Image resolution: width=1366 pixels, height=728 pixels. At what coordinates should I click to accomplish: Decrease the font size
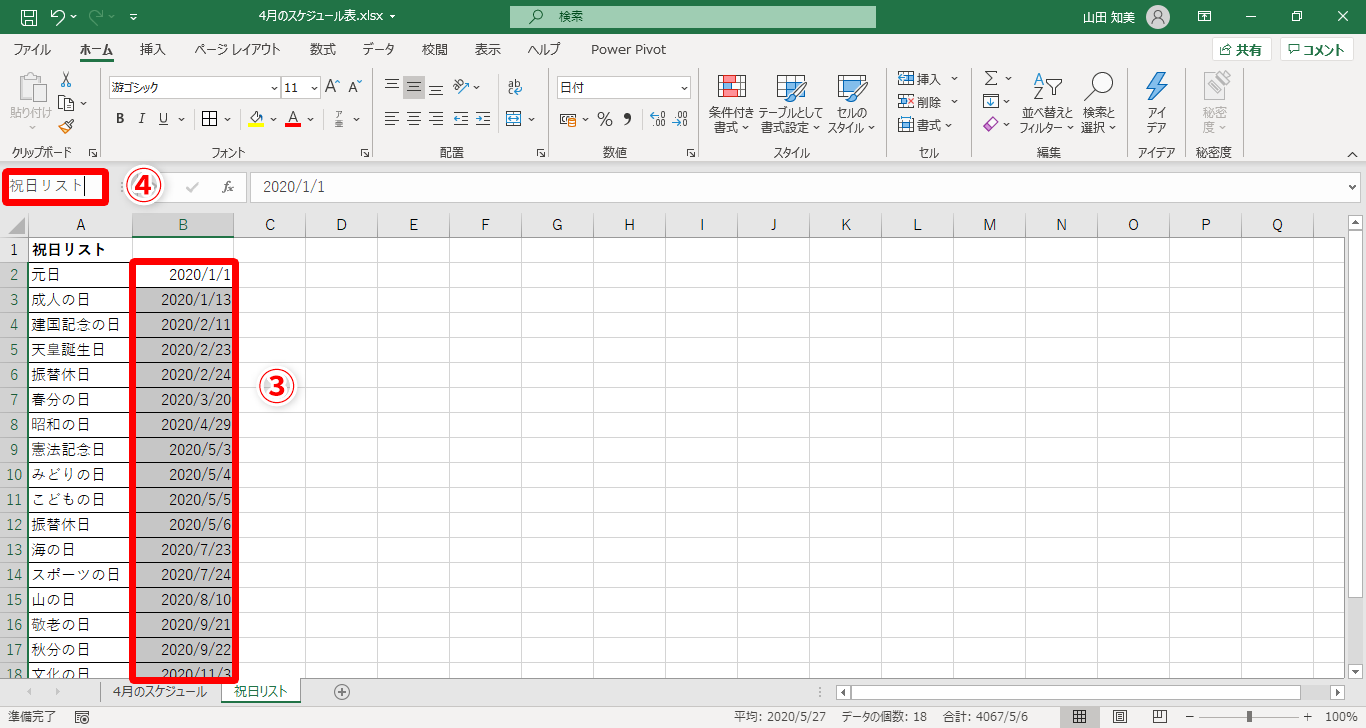[x=356, y=87]
